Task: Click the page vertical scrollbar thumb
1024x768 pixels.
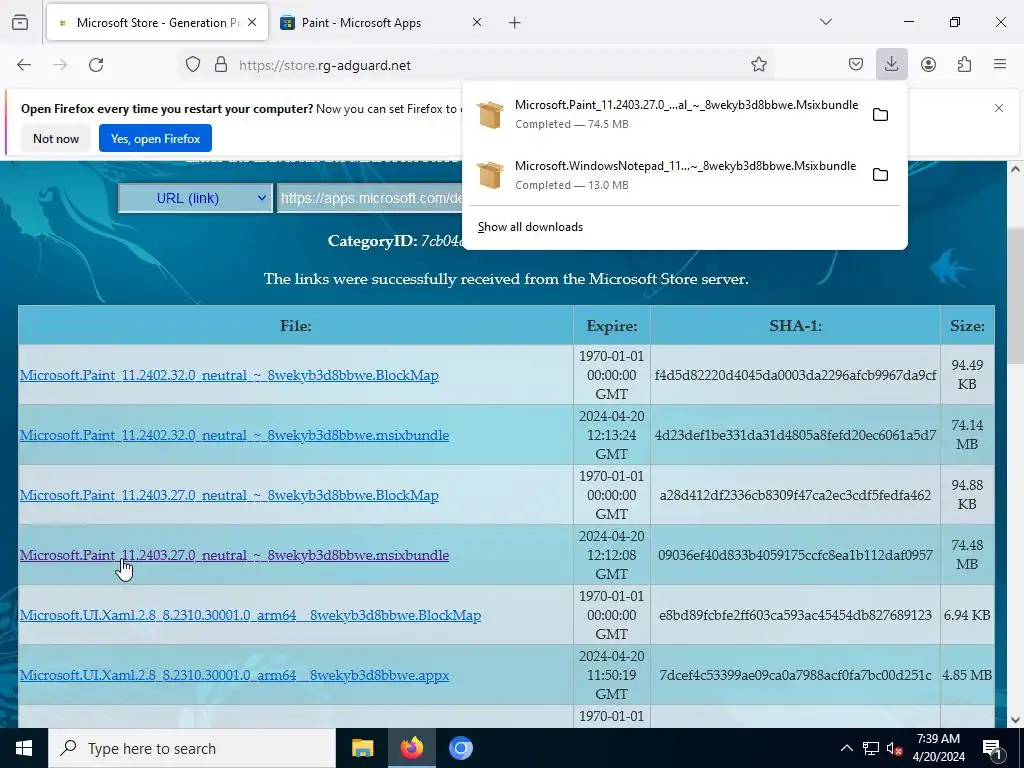Action: (1015, 296)
